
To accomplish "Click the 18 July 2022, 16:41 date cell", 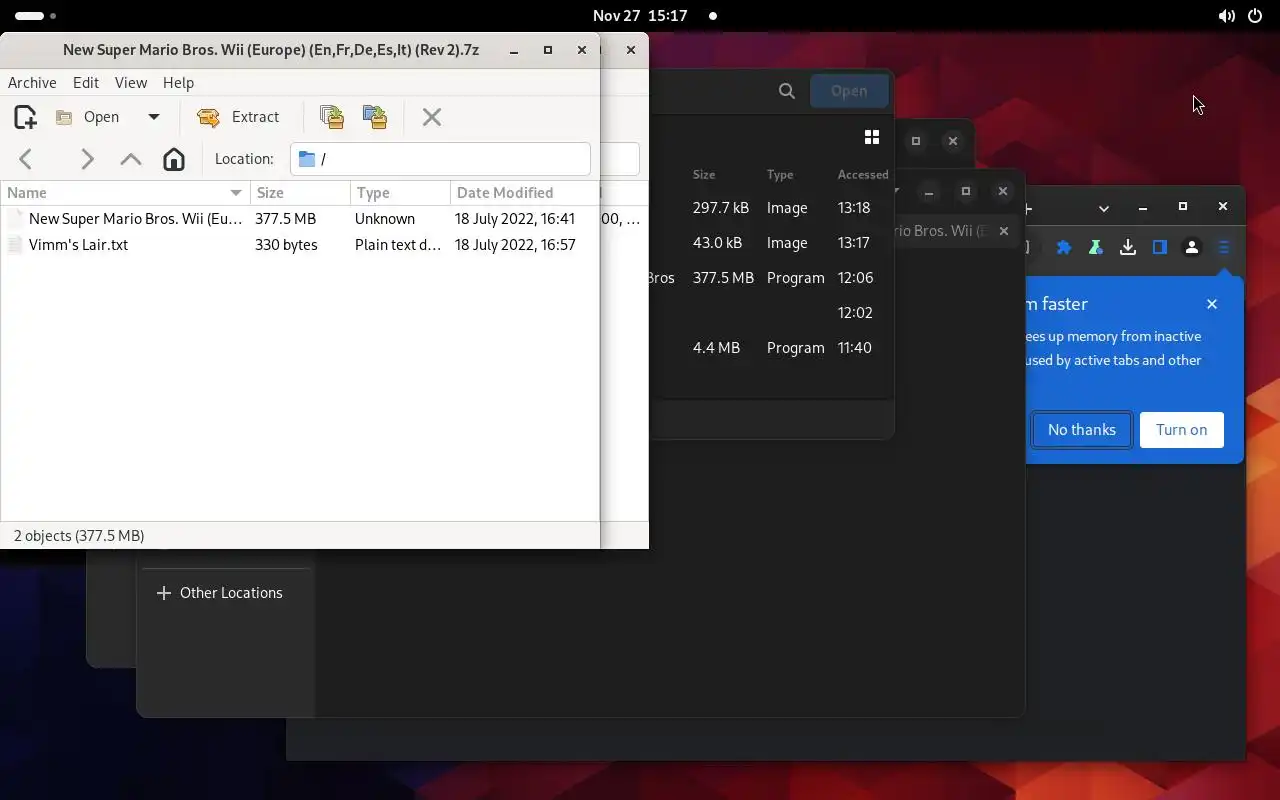I will [515, 218].
